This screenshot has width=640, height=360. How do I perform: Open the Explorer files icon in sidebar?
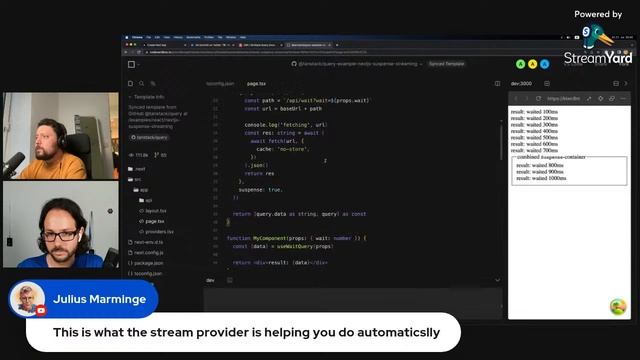click(x=130, y=83)
